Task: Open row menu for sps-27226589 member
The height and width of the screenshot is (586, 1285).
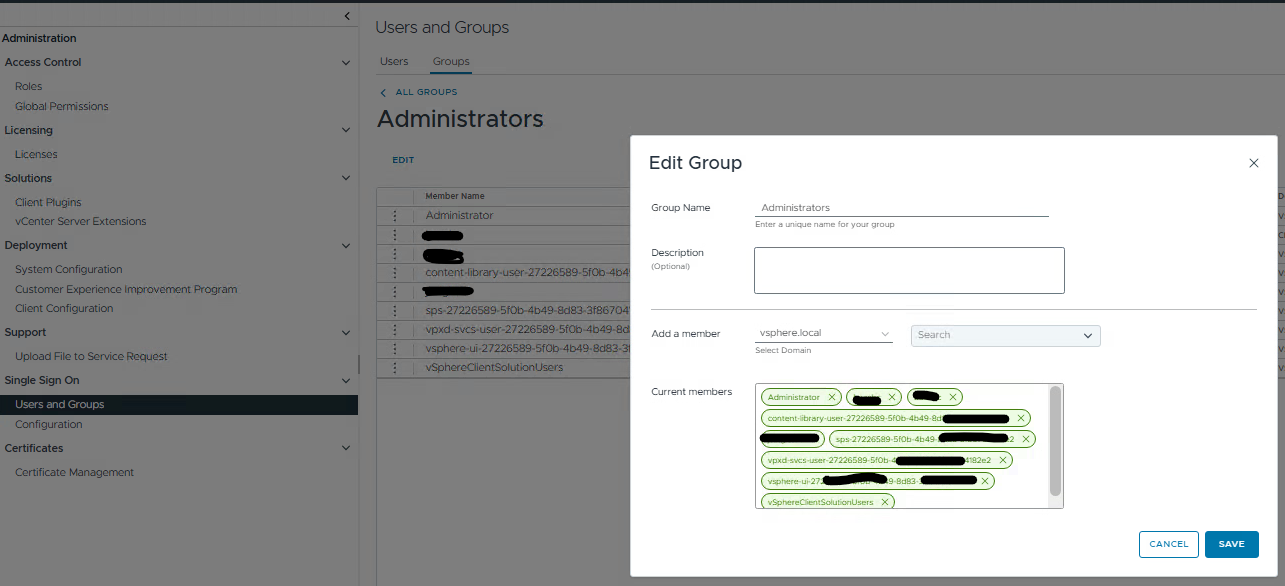Action: pos(395,310)
